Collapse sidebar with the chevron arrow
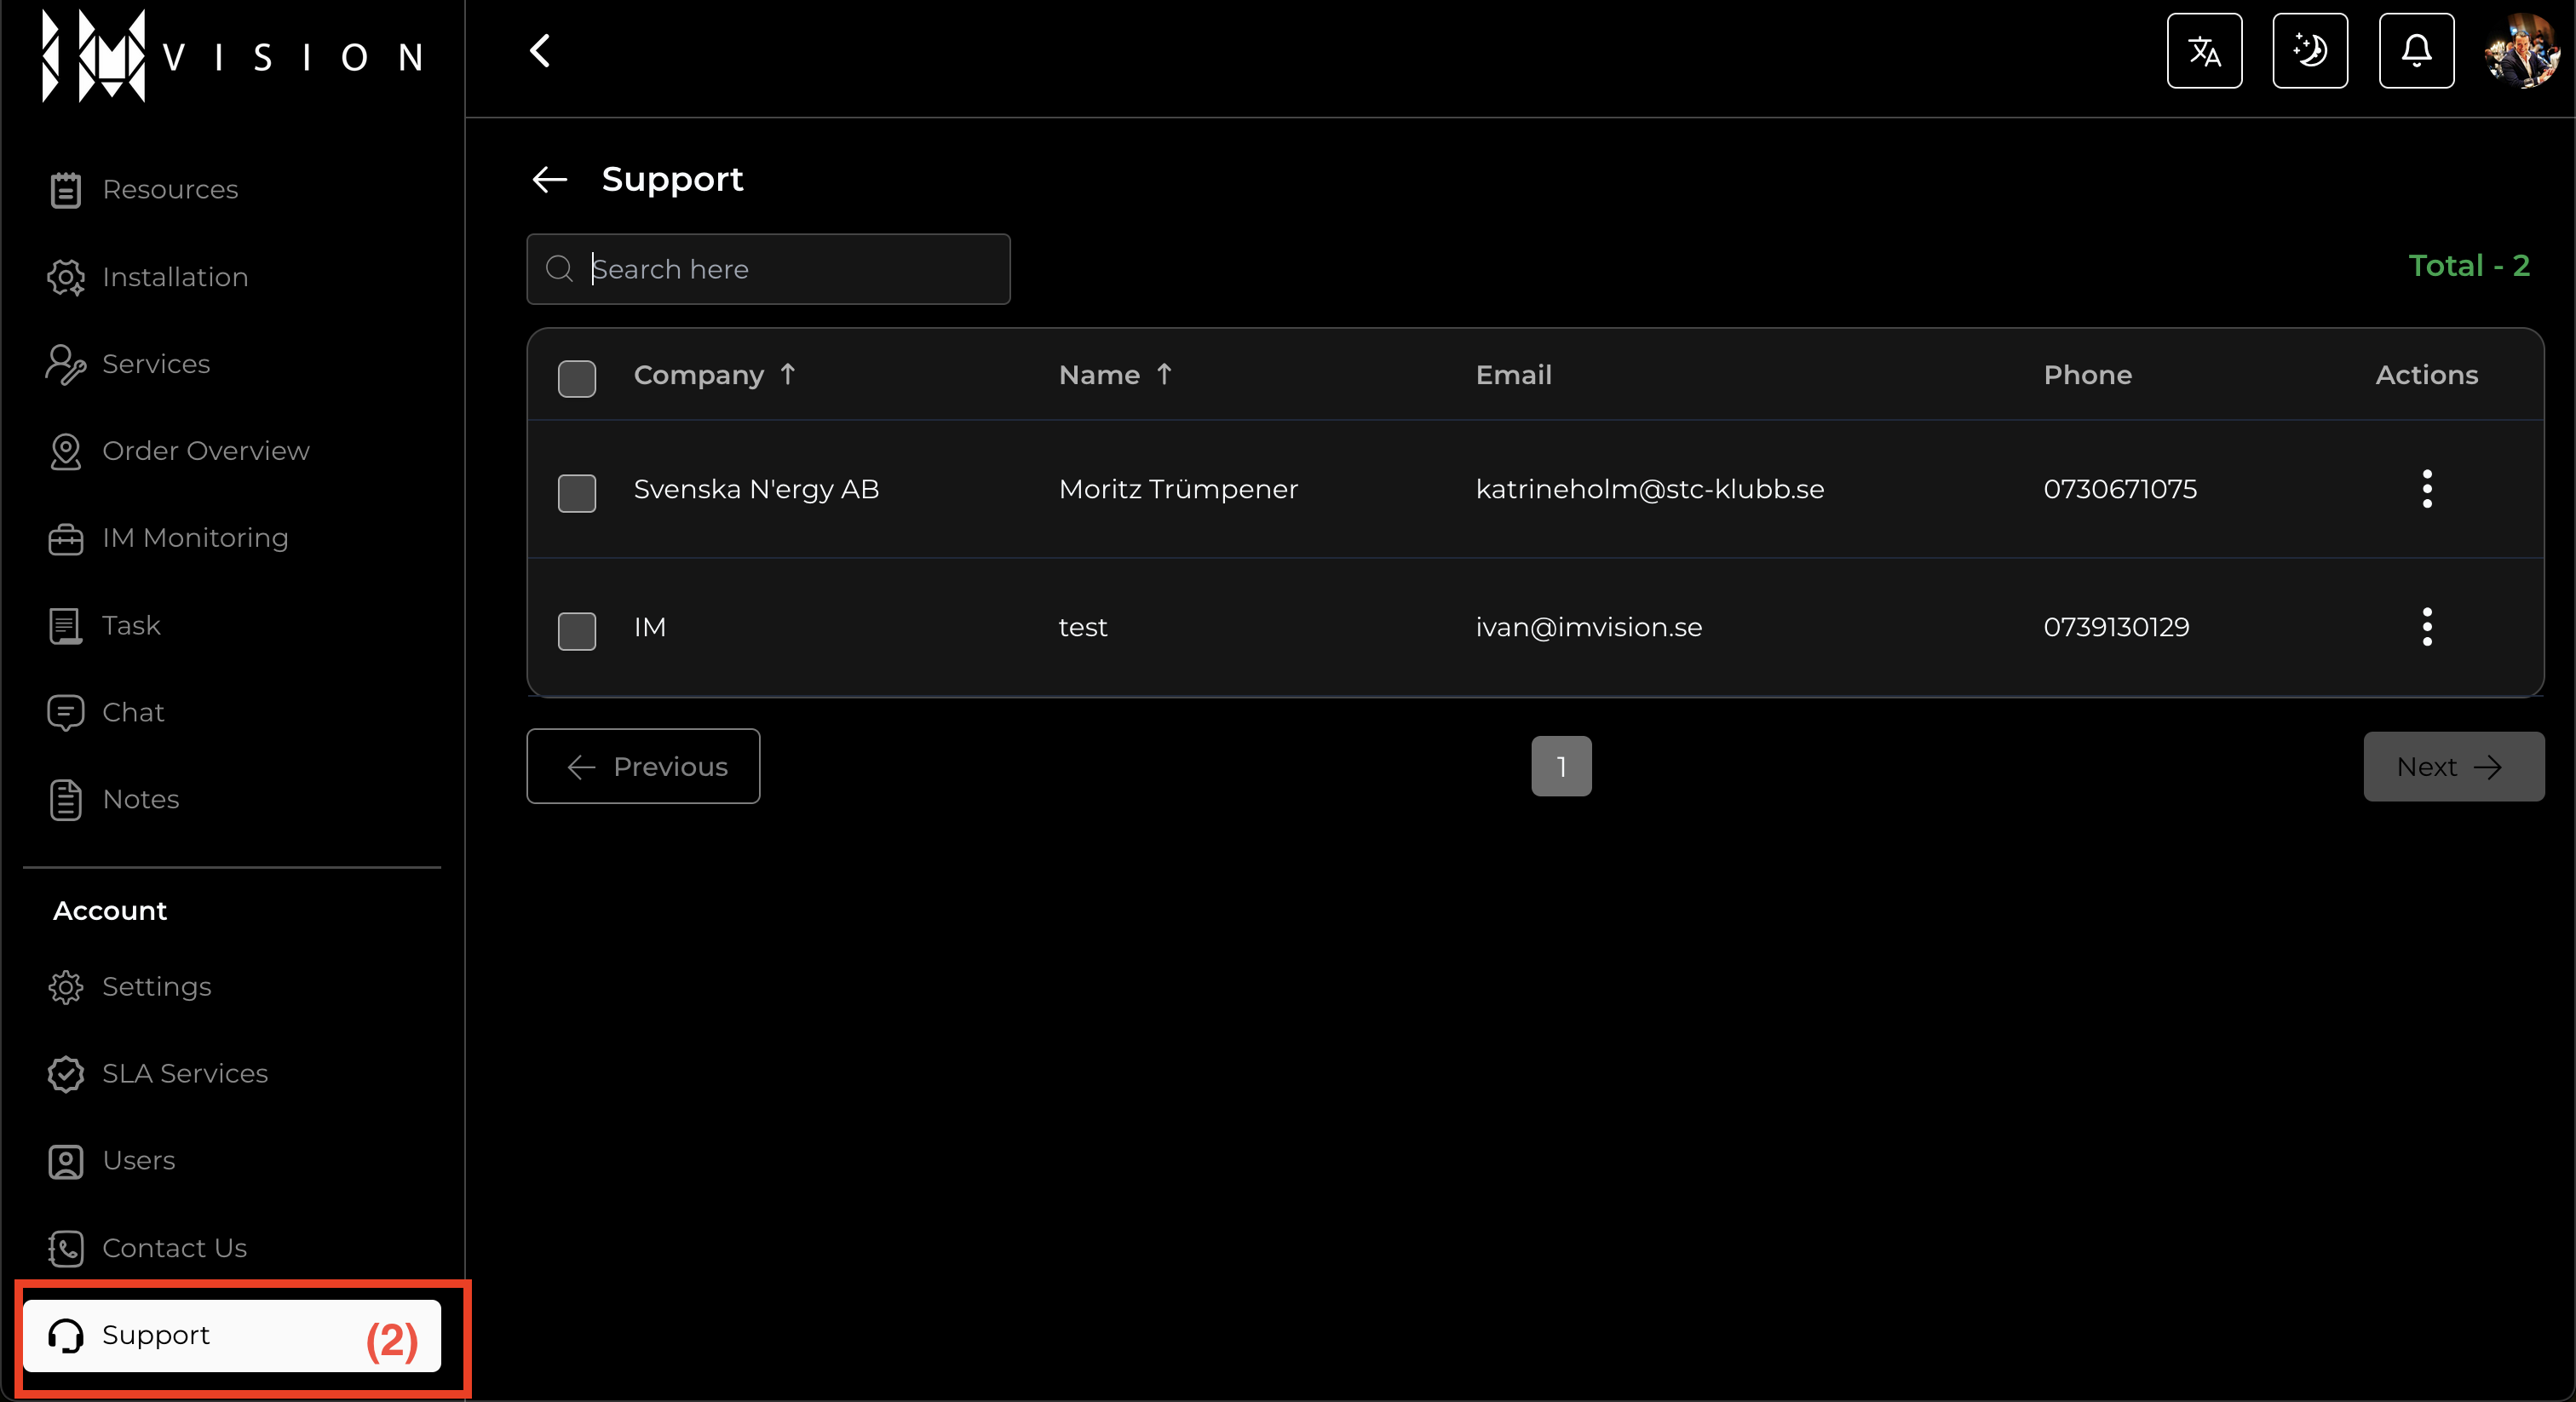Viewport: 2576px width, 1402px height. pyautogui.click(x=540, y=51)
